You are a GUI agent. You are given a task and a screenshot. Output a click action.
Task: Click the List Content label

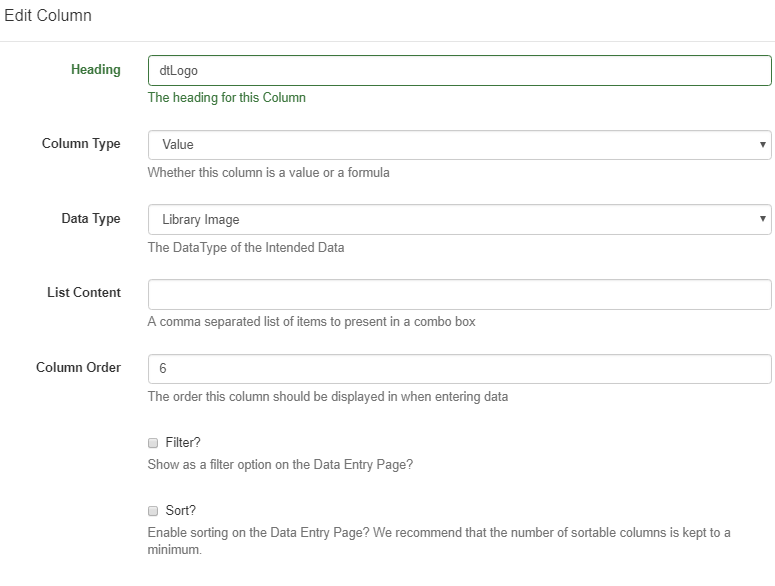click(x=84, y=293)
